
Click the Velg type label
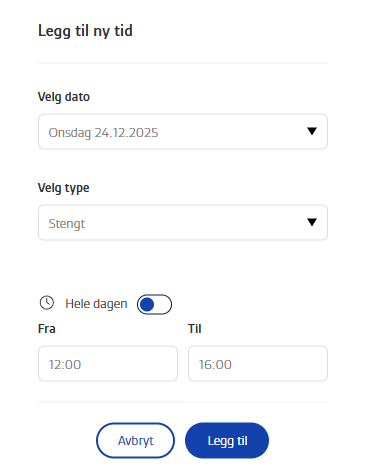tap(63, 188)
